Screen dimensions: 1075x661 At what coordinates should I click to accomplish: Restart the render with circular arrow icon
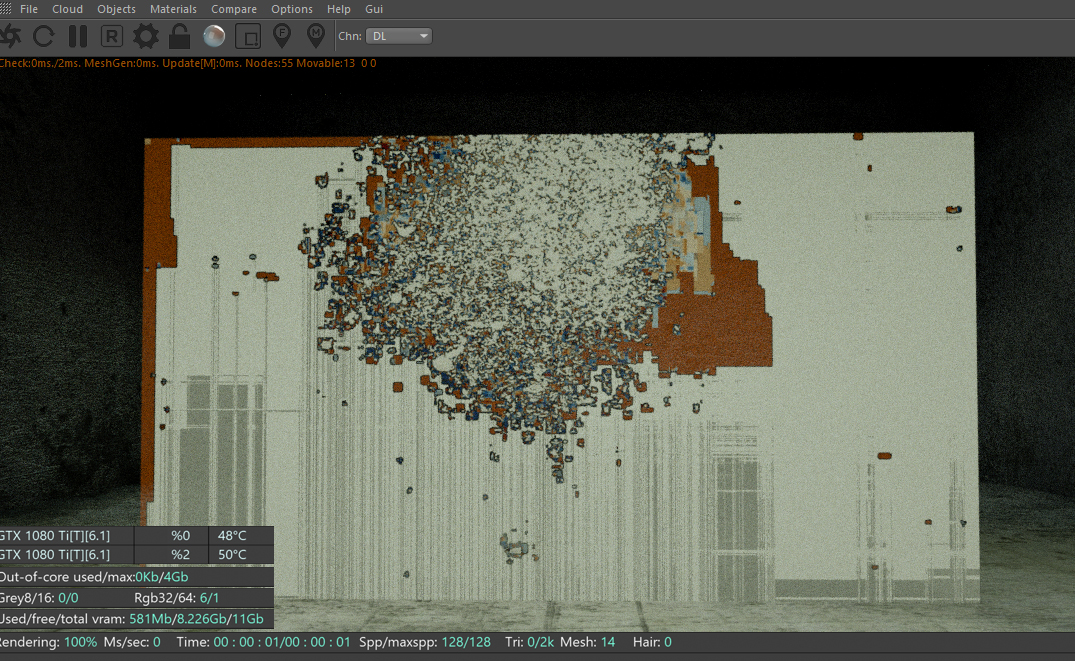(44, 36)
